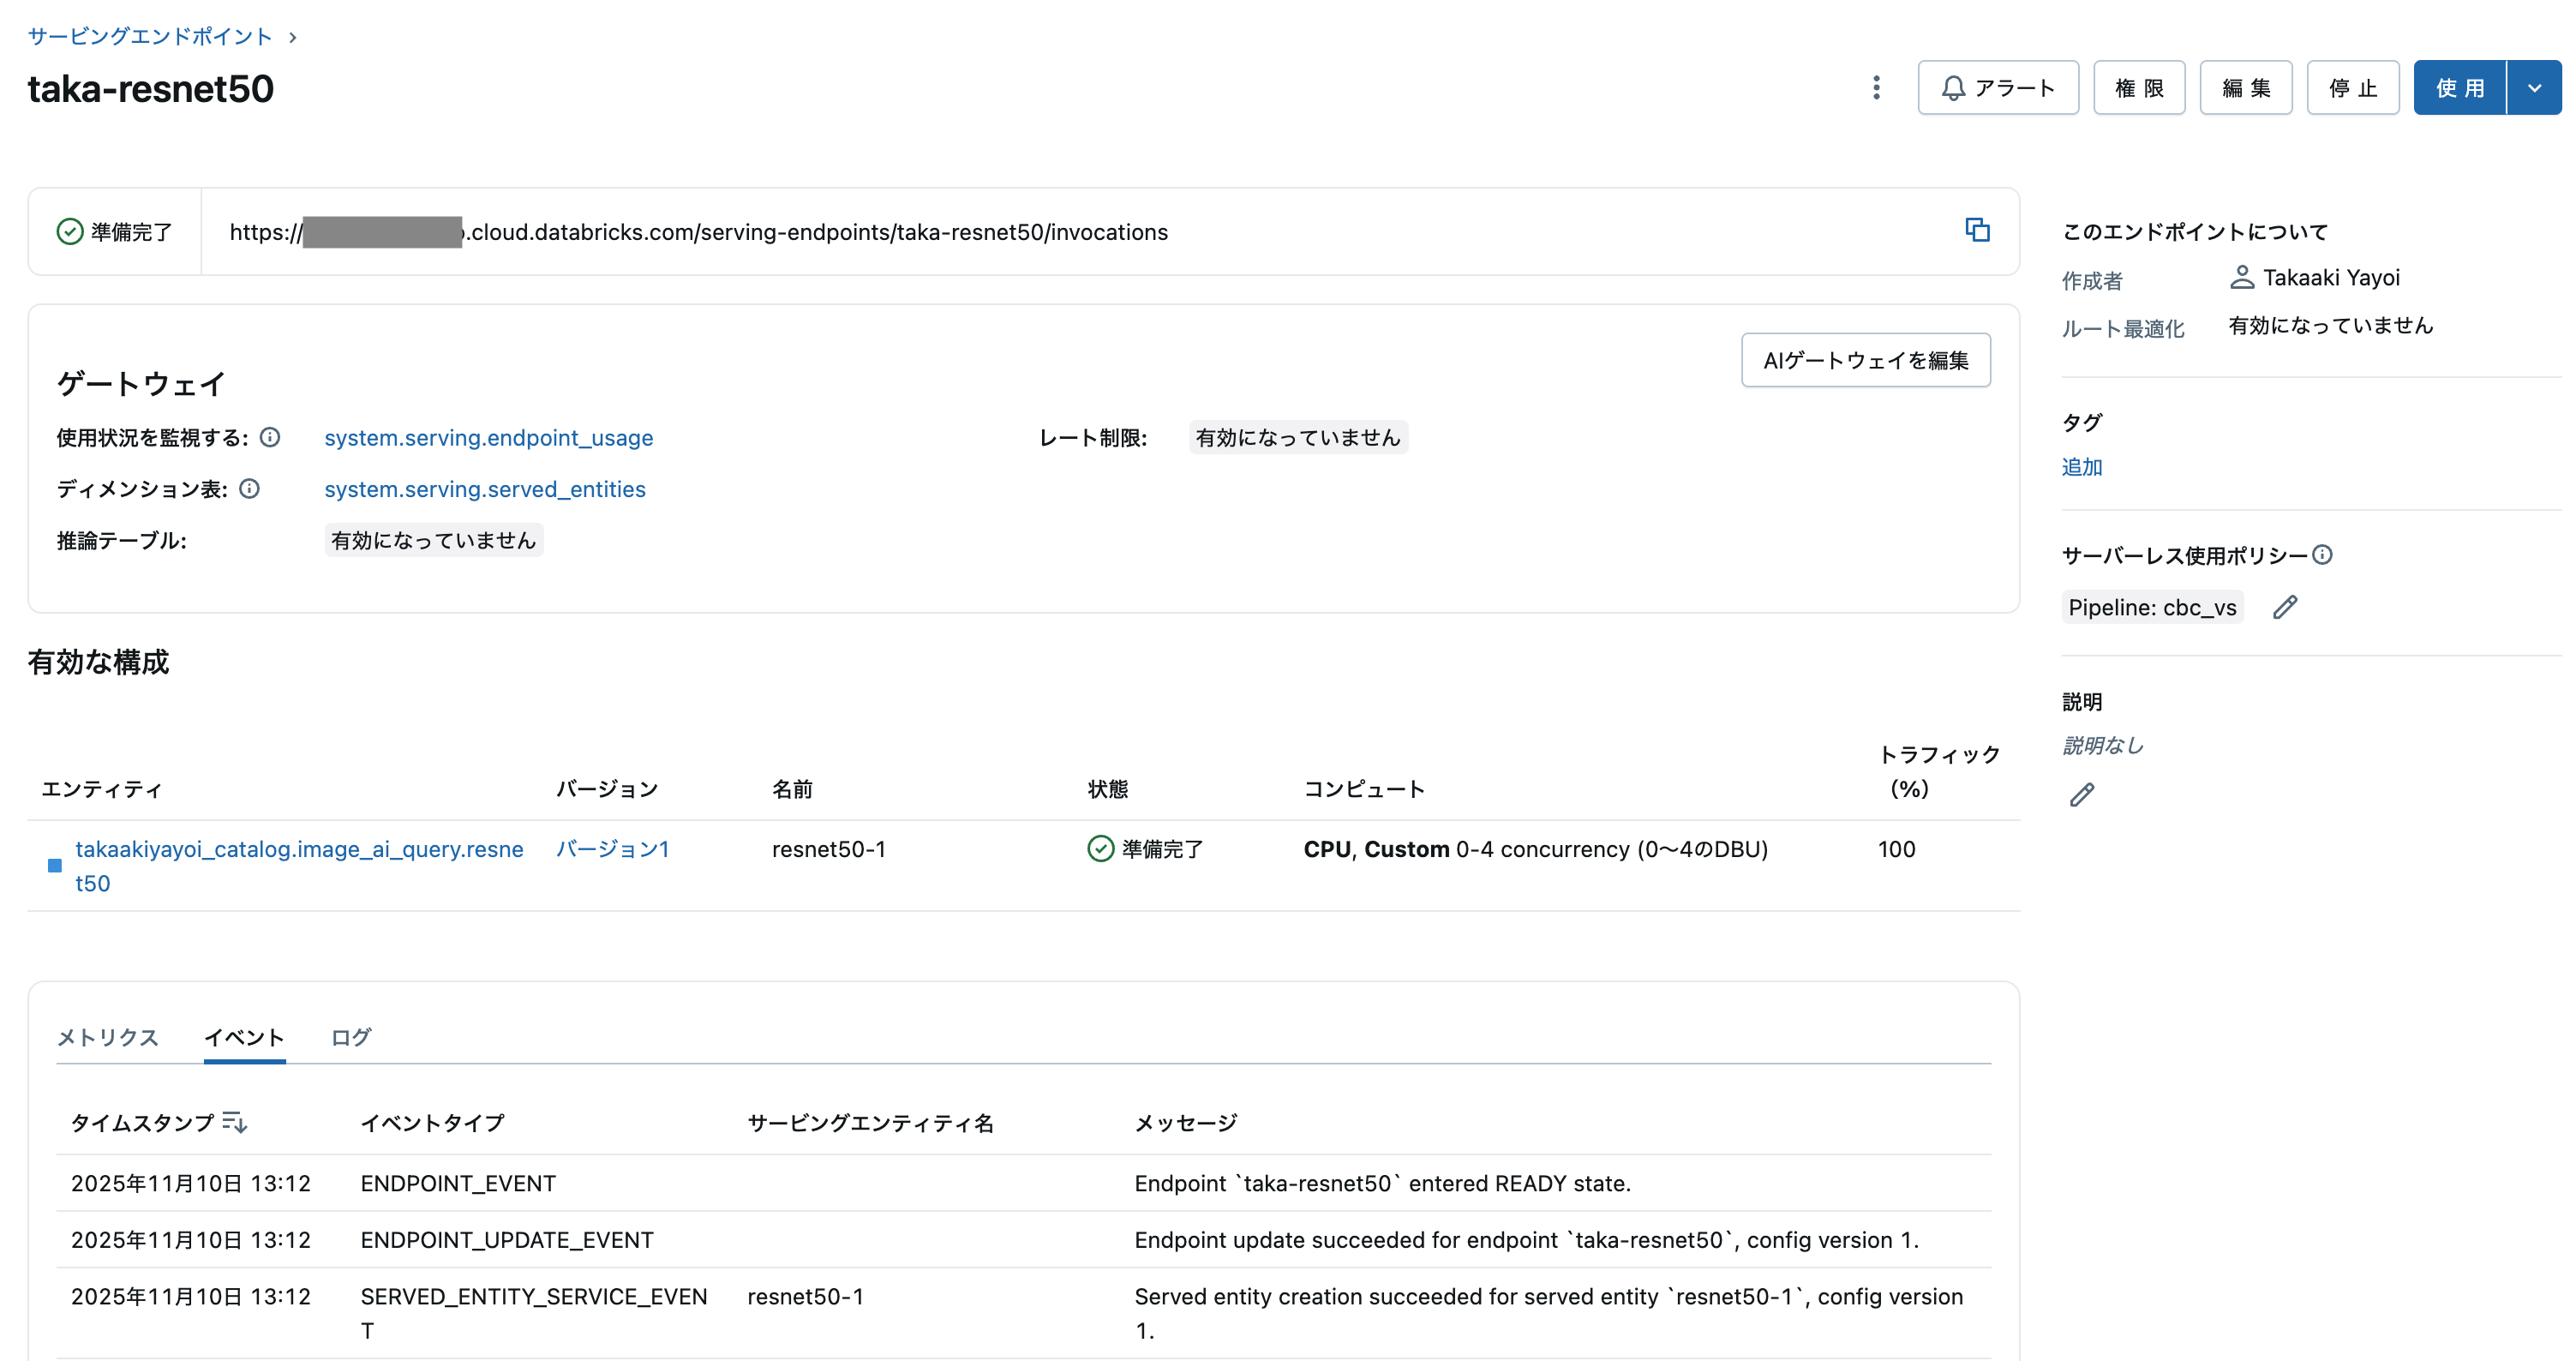Stop the endpoint with 停止

click(x=2353, y=88)
